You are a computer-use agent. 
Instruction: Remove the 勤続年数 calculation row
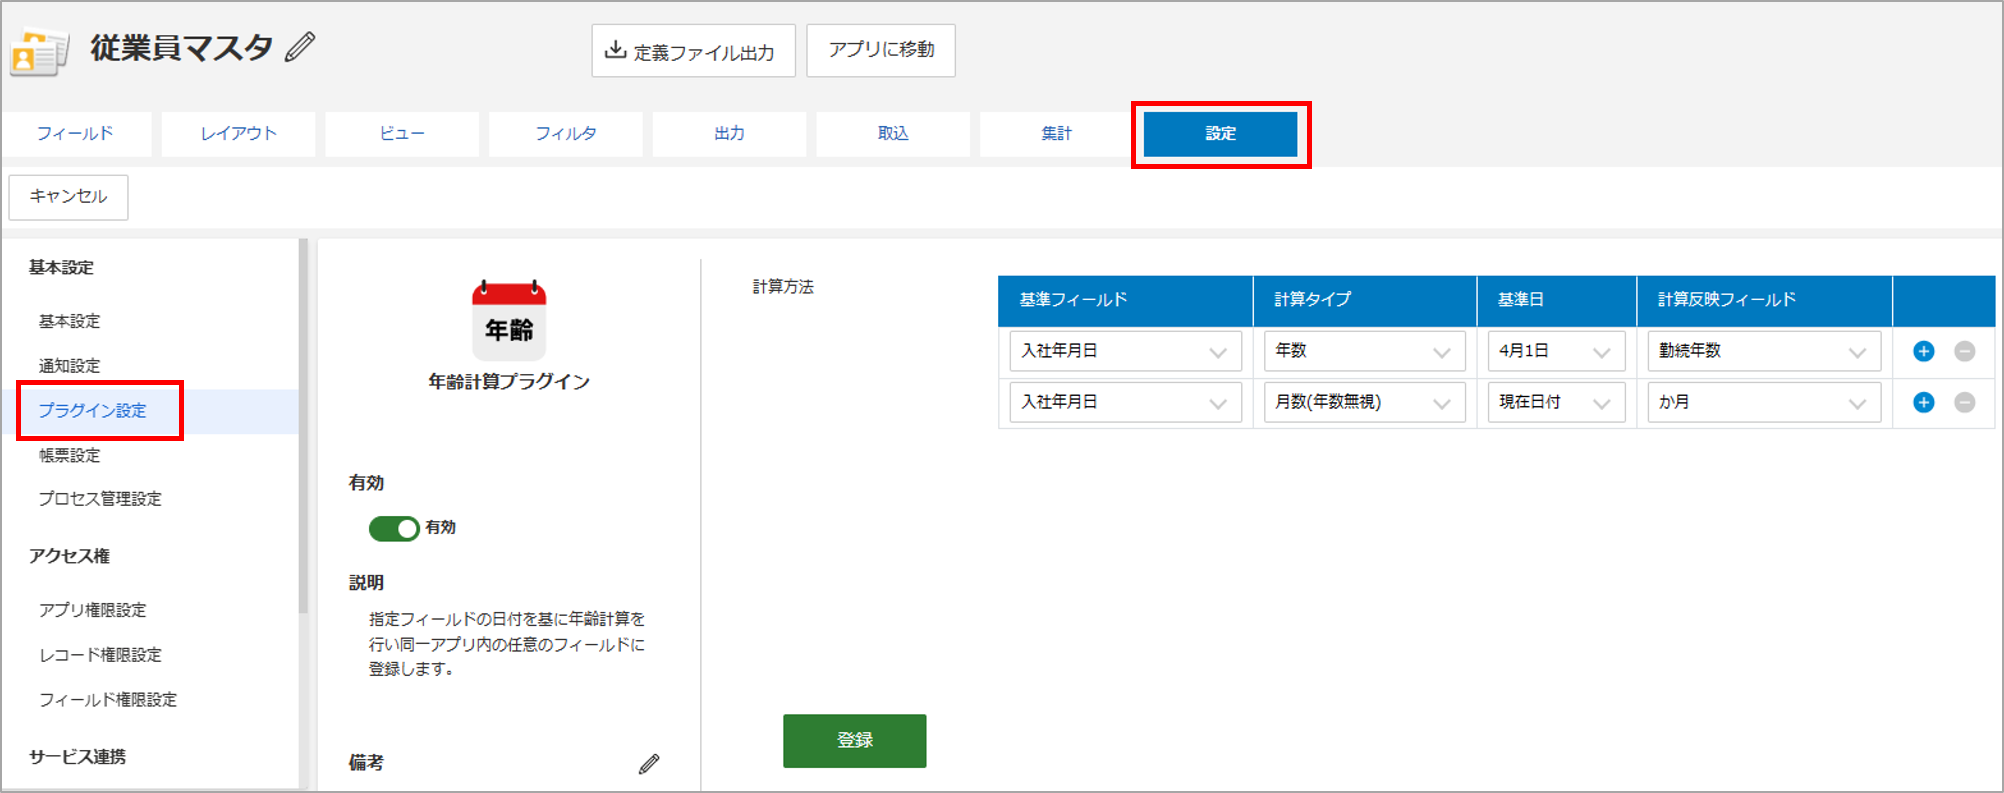[x=1964, y=351]
